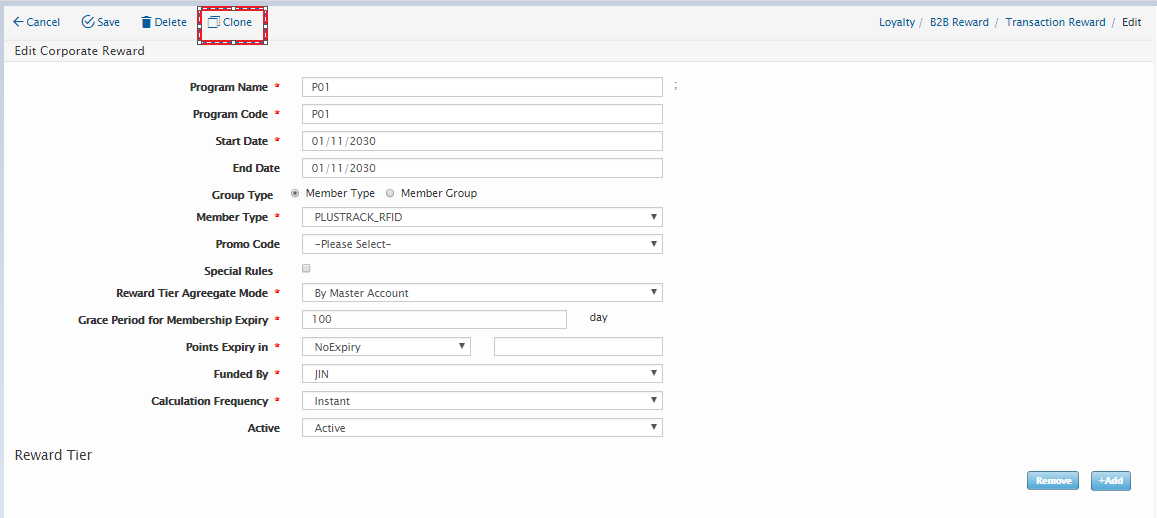
Task: Click the Program Name input field
Action: [482, 87]
